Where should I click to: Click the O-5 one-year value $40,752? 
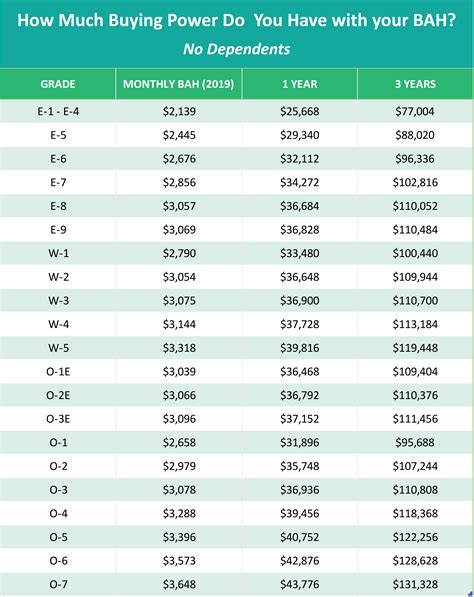click(300, 537)
